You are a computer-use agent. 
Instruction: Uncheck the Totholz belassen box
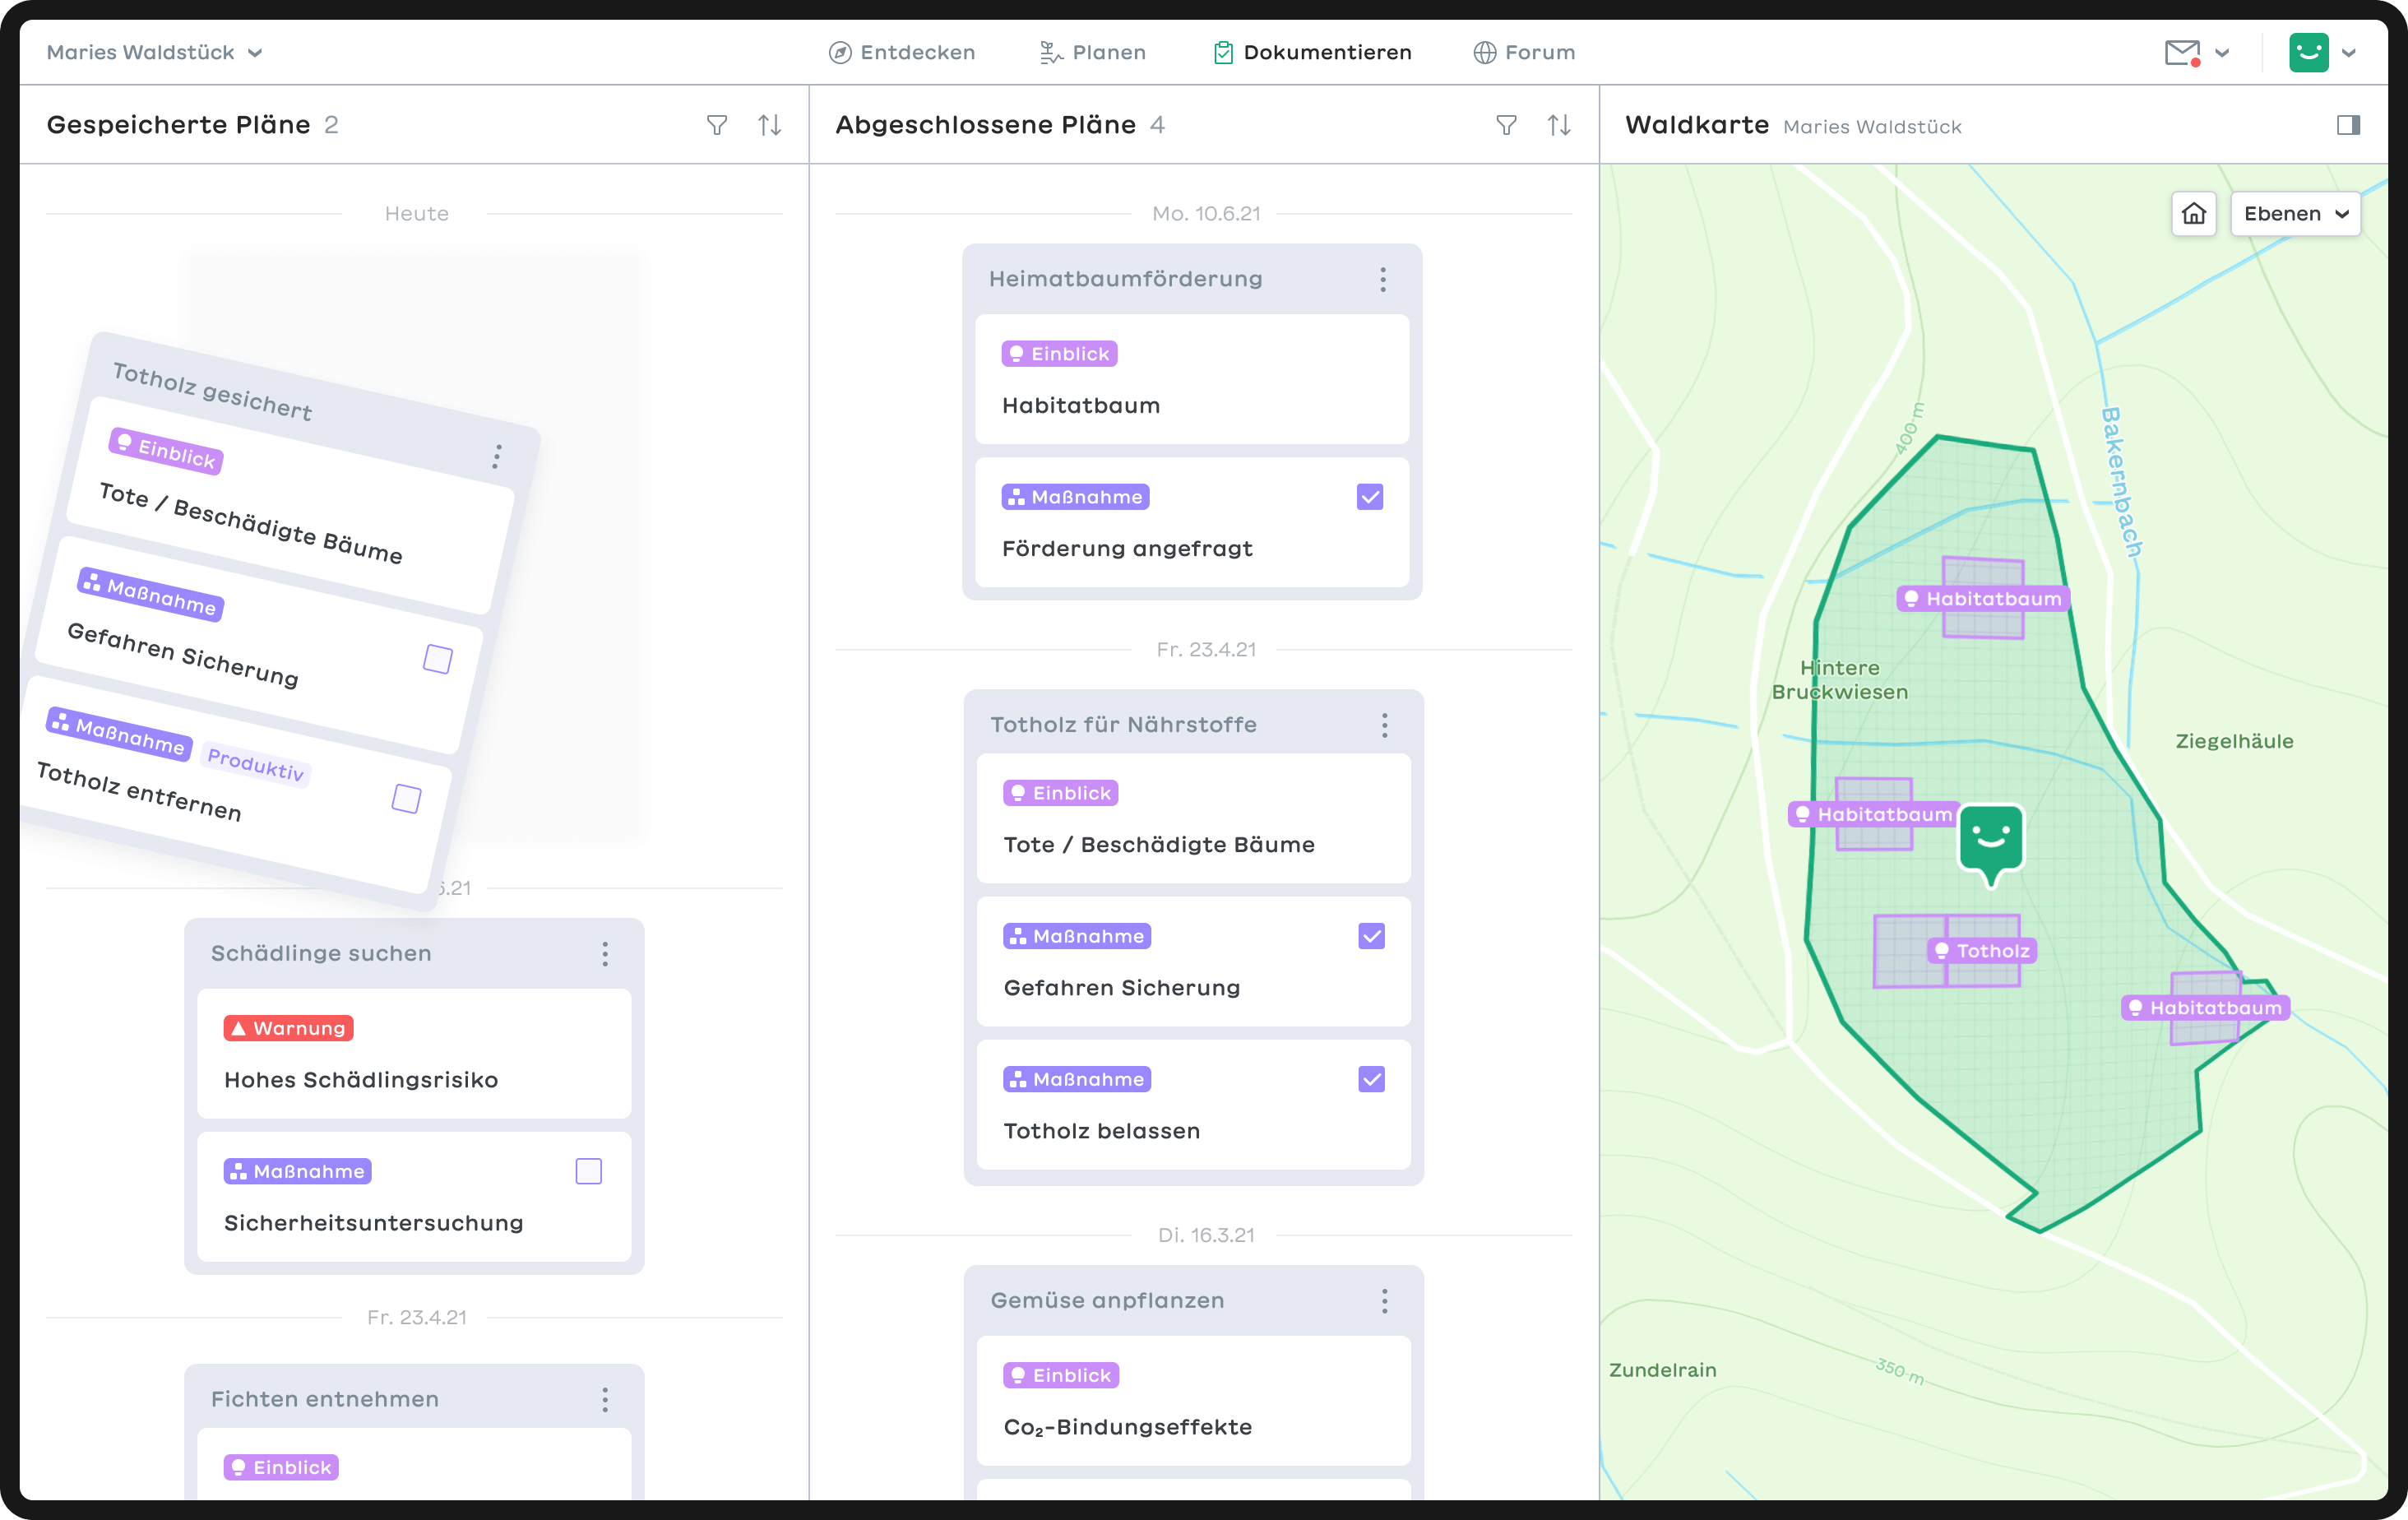pyautogui.click(x=1372, y=1080)
